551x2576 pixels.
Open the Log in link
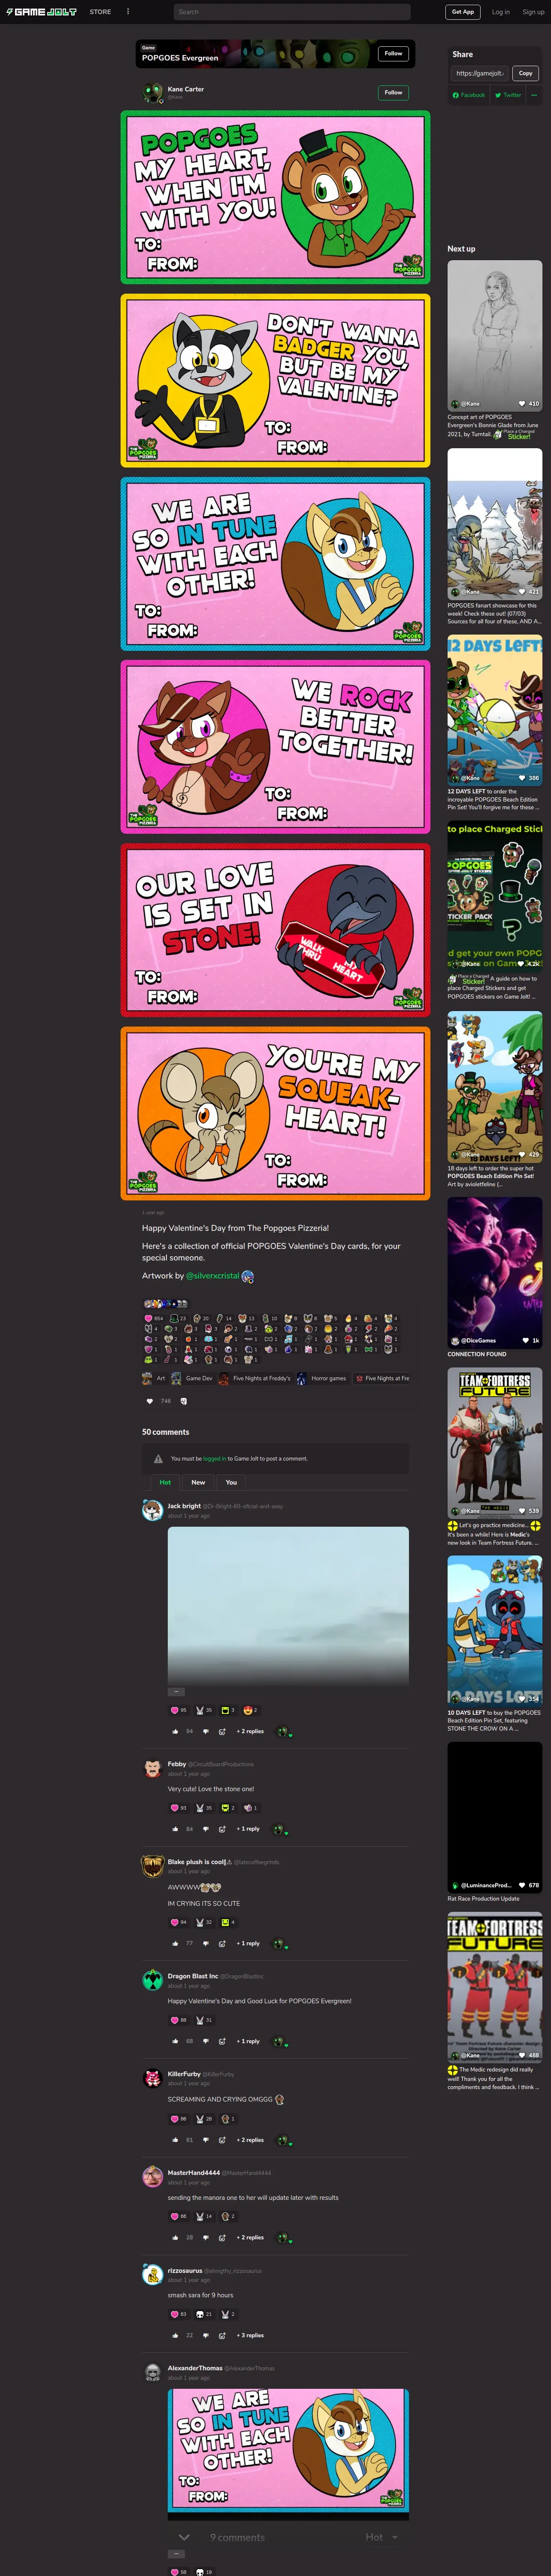(x=500, y=12)
